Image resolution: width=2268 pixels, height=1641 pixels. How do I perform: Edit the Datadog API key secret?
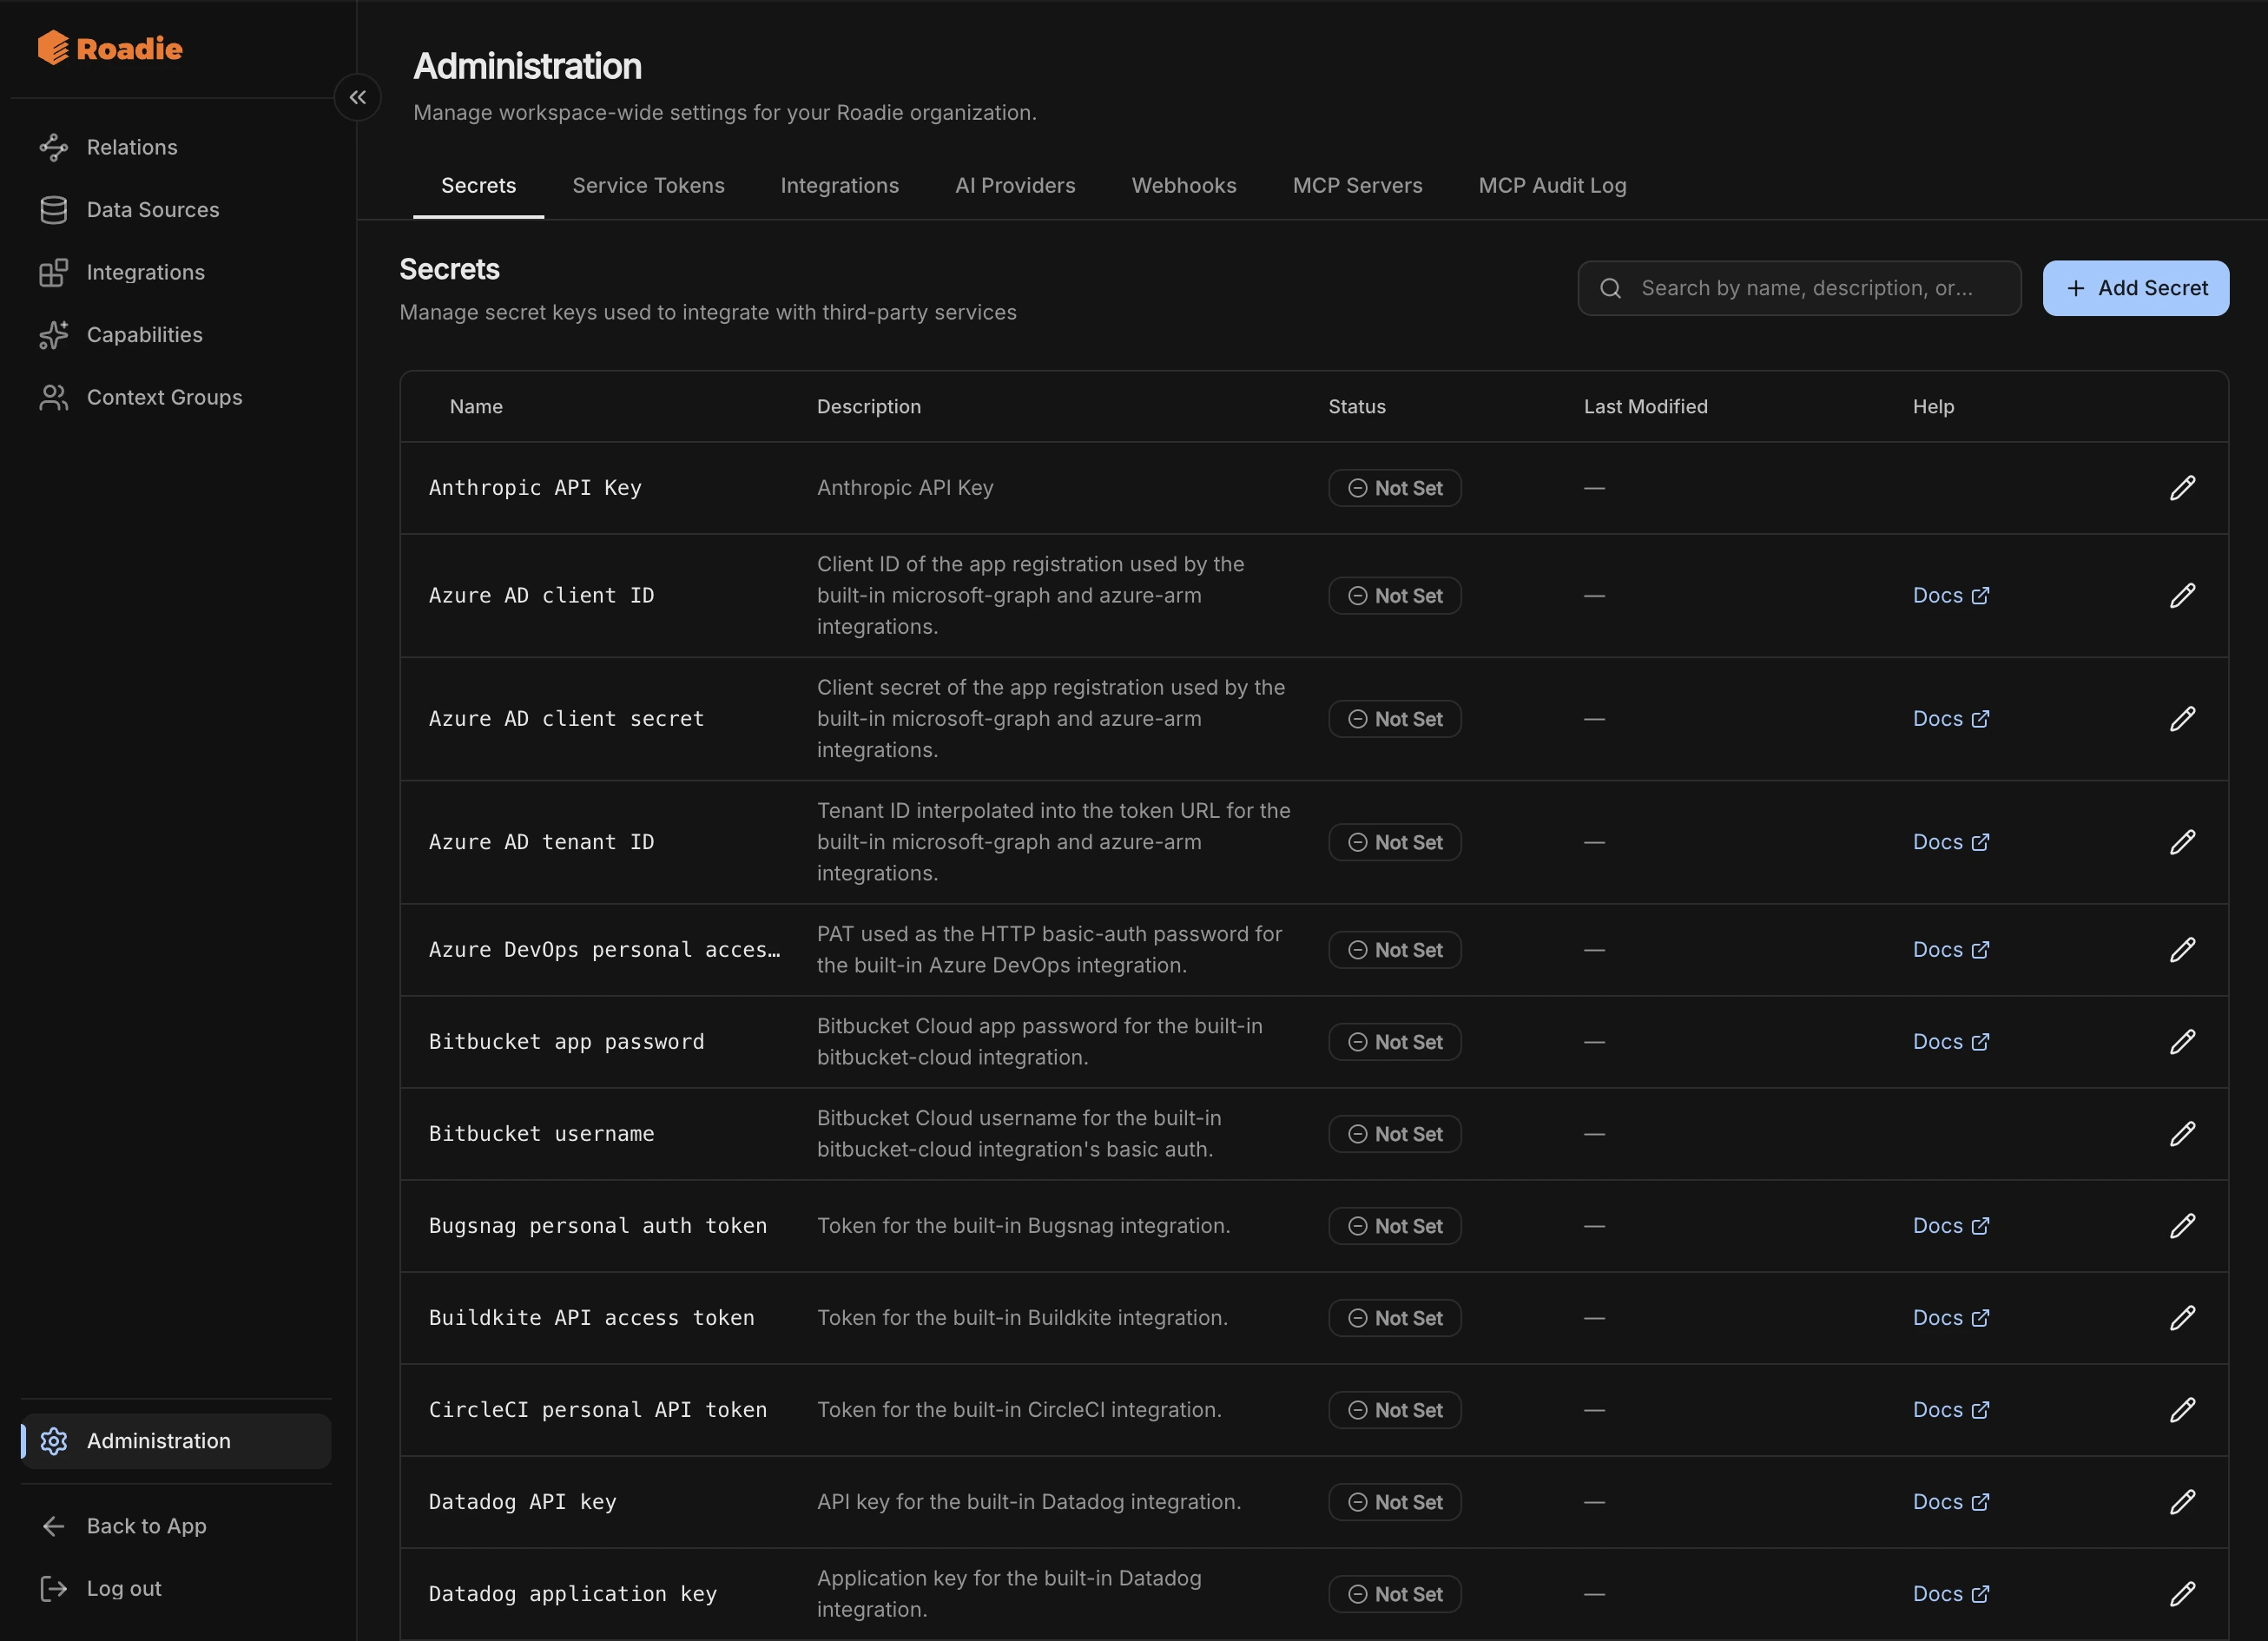(2182, 1502)
